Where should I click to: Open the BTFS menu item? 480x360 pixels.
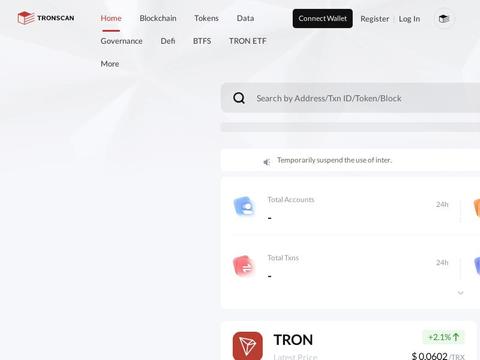(x=202, y=41)
